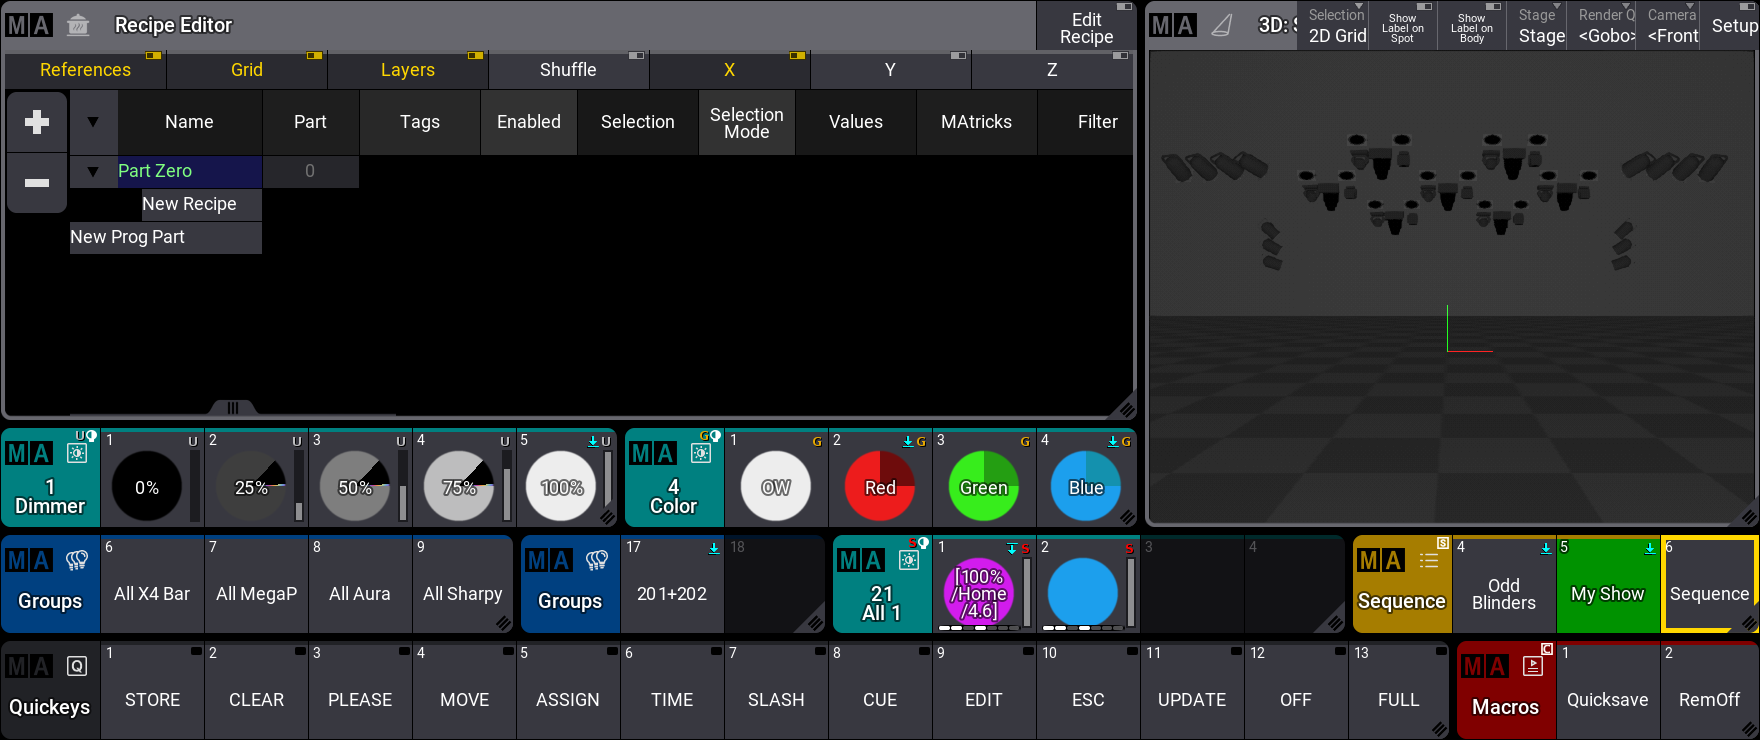This screenshot has width=1760, height=740.
Task: Open the Camera Front dropdown
Action: pos(1672,26)
